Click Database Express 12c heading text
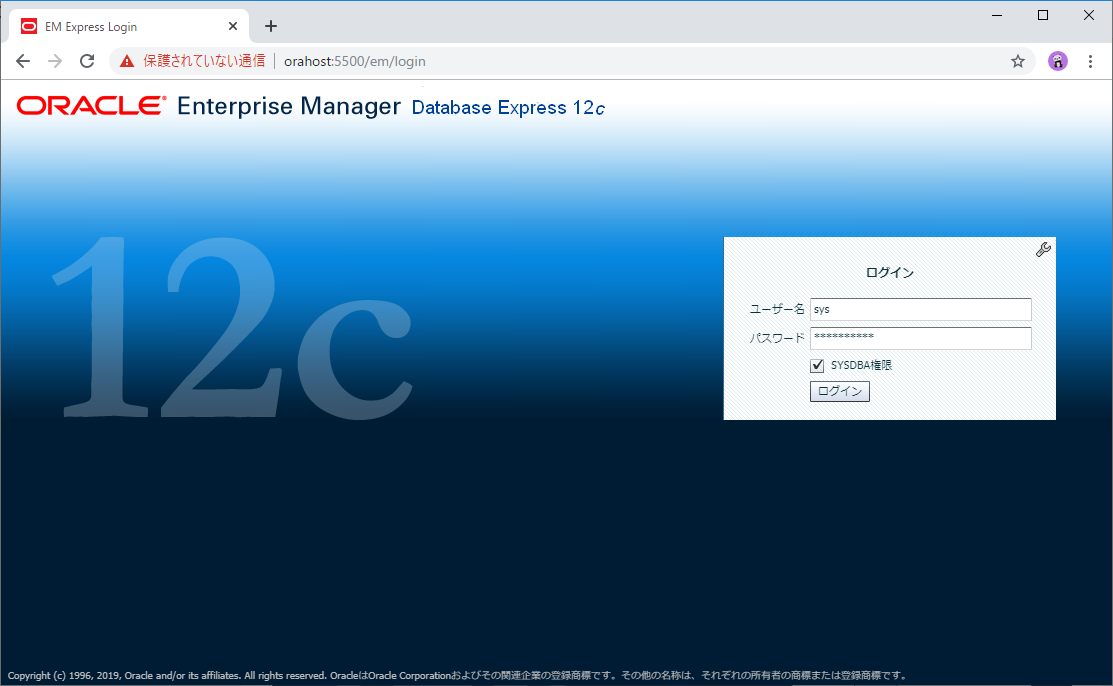 (508, 107)
